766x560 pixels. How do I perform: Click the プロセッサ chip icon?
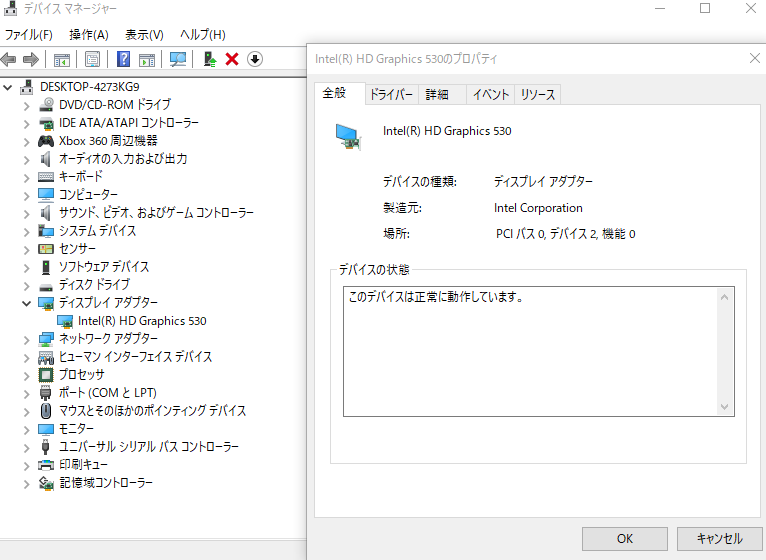click(46, 375)
